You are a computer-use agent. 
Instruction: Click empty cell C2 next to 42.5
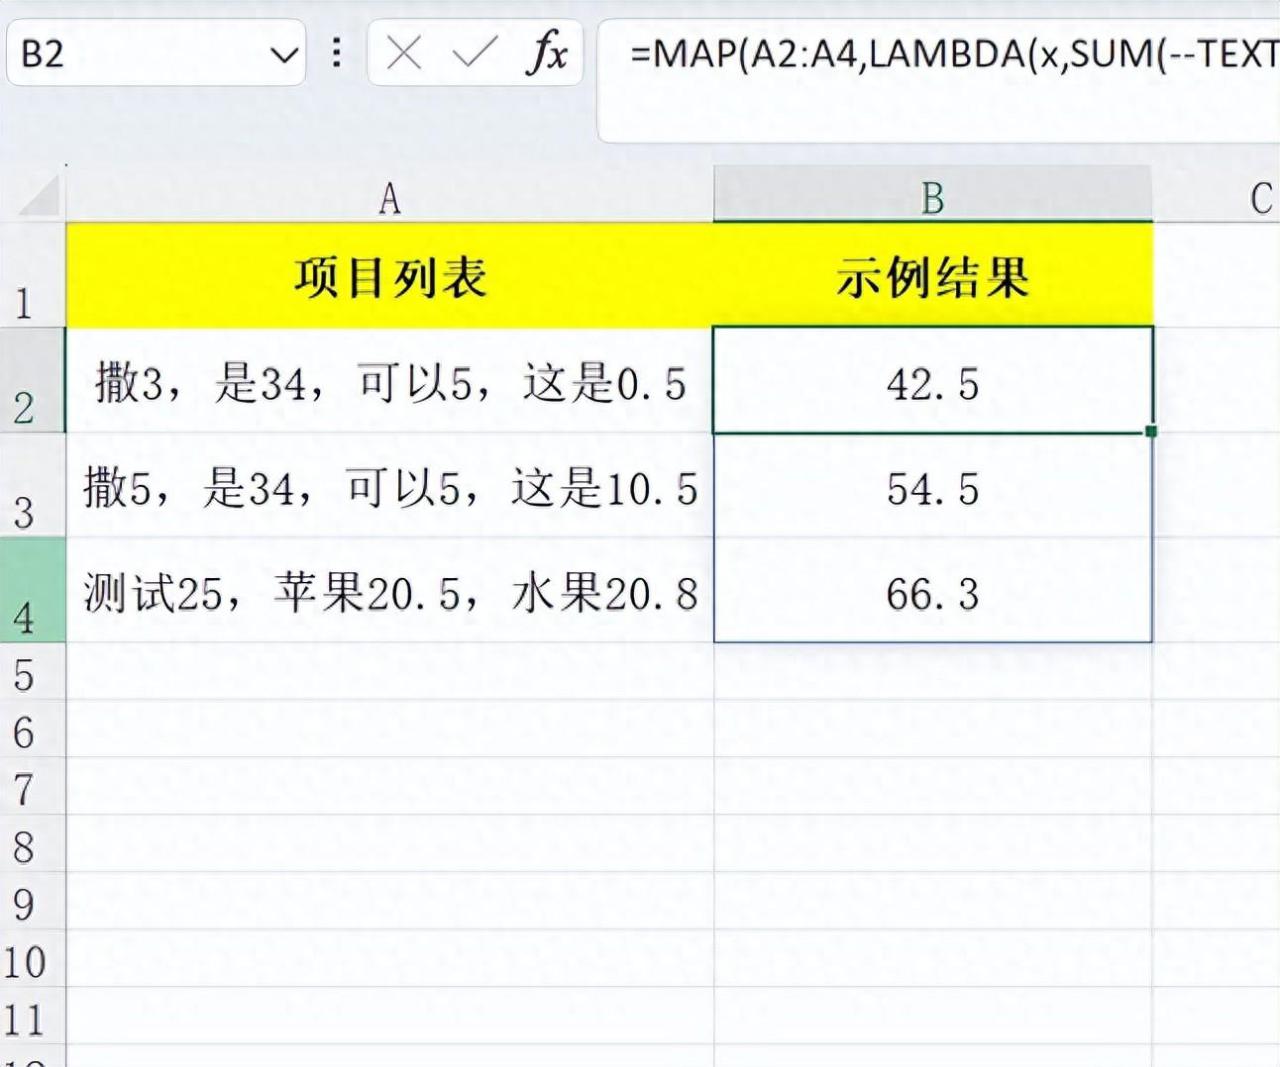click(x=1217, y=380)
